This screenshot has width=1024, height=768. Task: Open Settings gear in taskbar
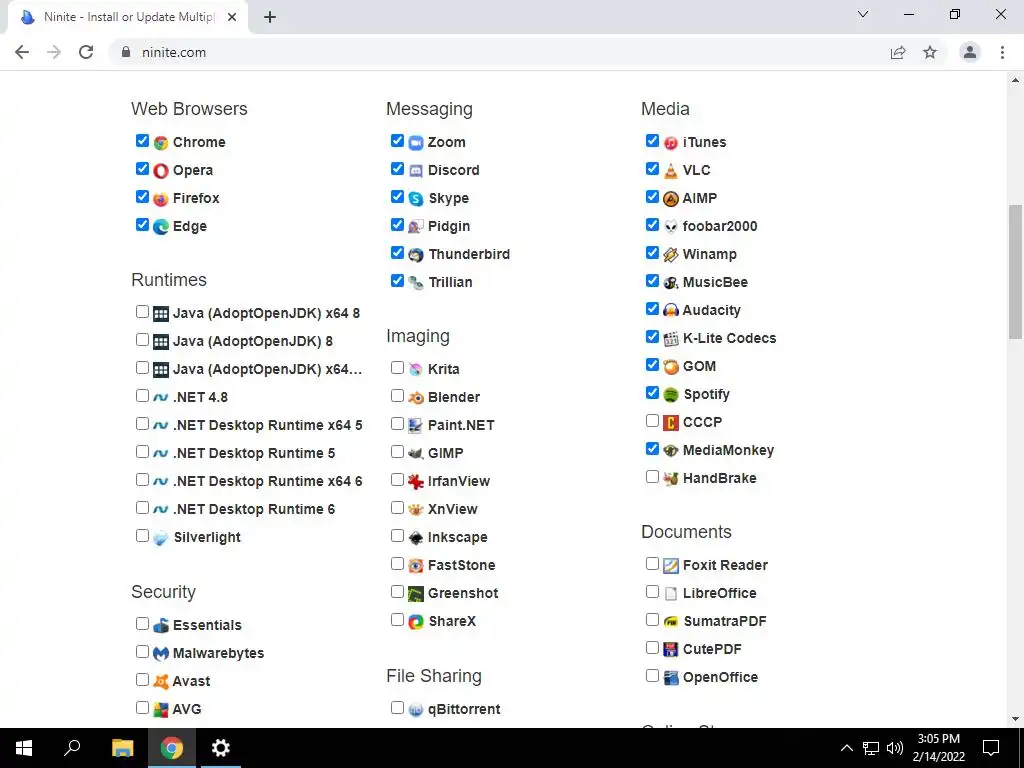(221, 748)
